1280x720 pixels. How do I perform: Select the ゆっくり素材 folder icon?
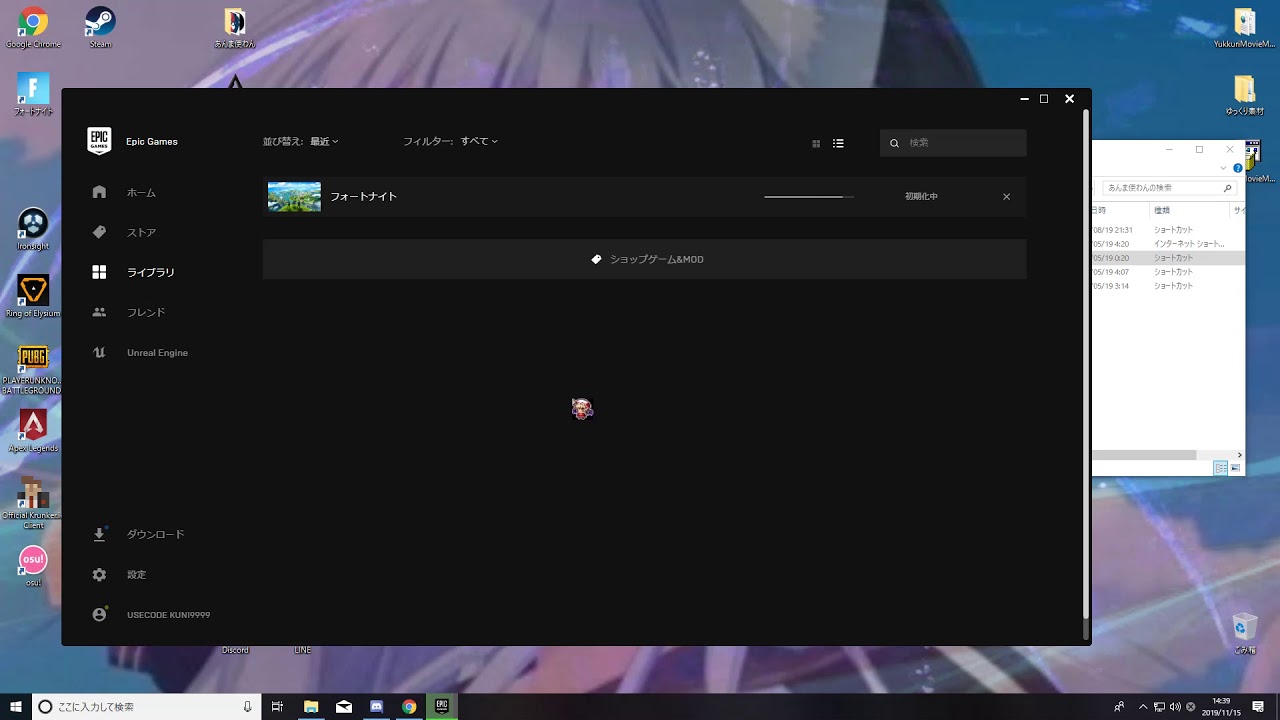pyautogui.click(x=1244, y=94)
